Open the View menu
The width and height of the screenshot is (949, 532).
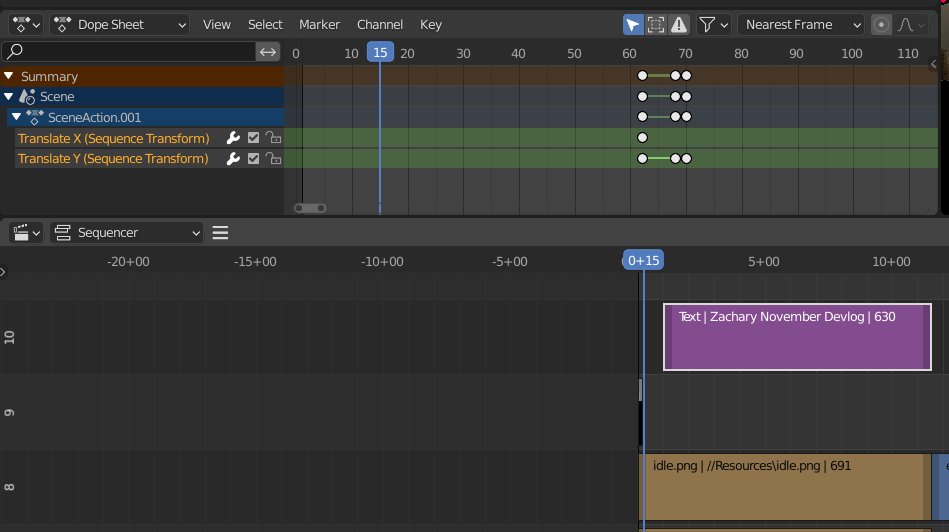[x=217, y=25]
